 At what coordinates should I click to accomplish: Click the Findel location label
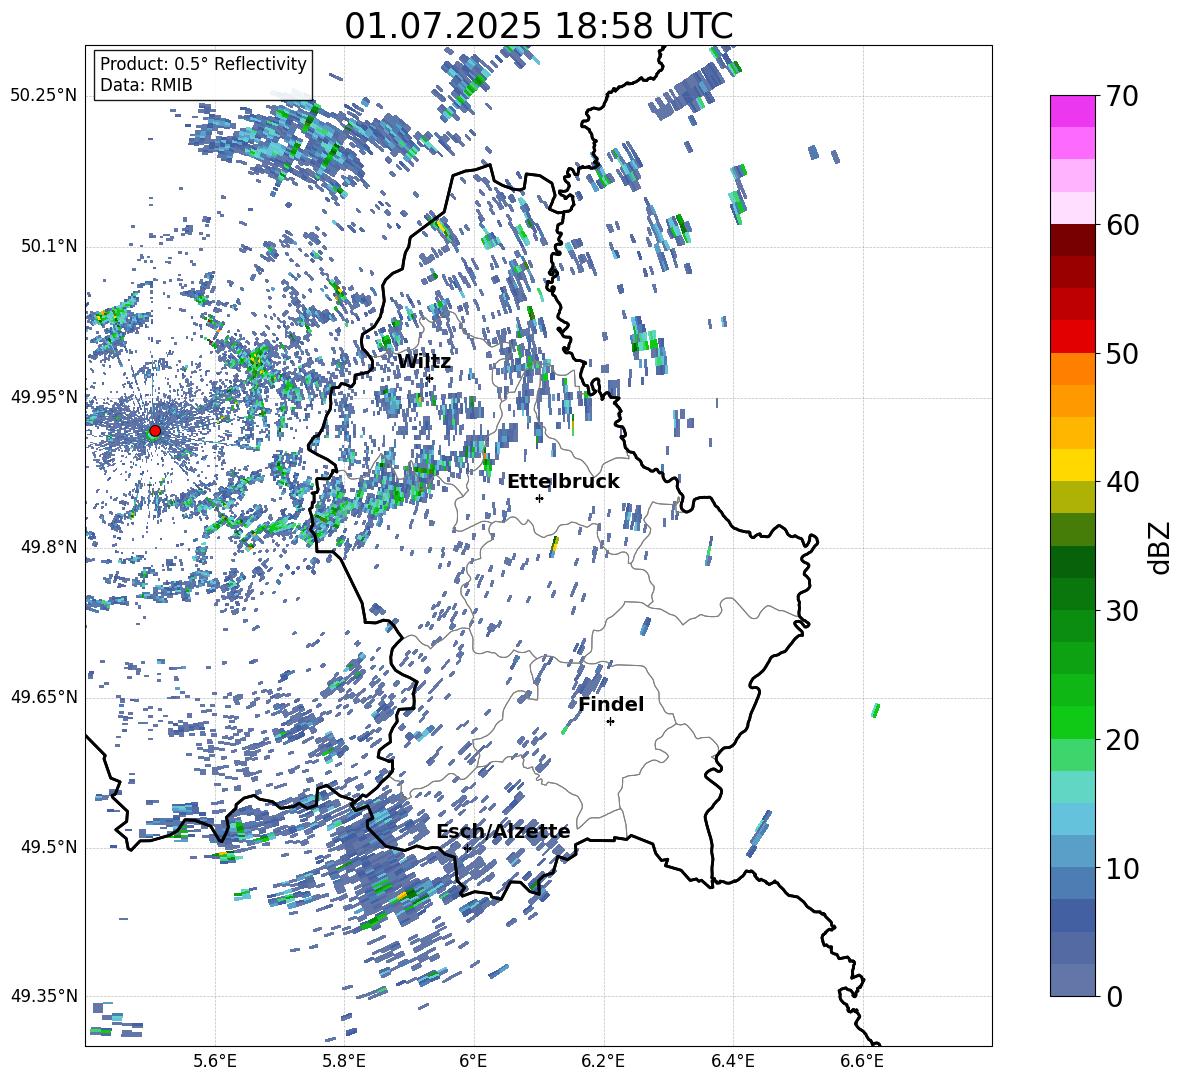click(x=611, y=704)
